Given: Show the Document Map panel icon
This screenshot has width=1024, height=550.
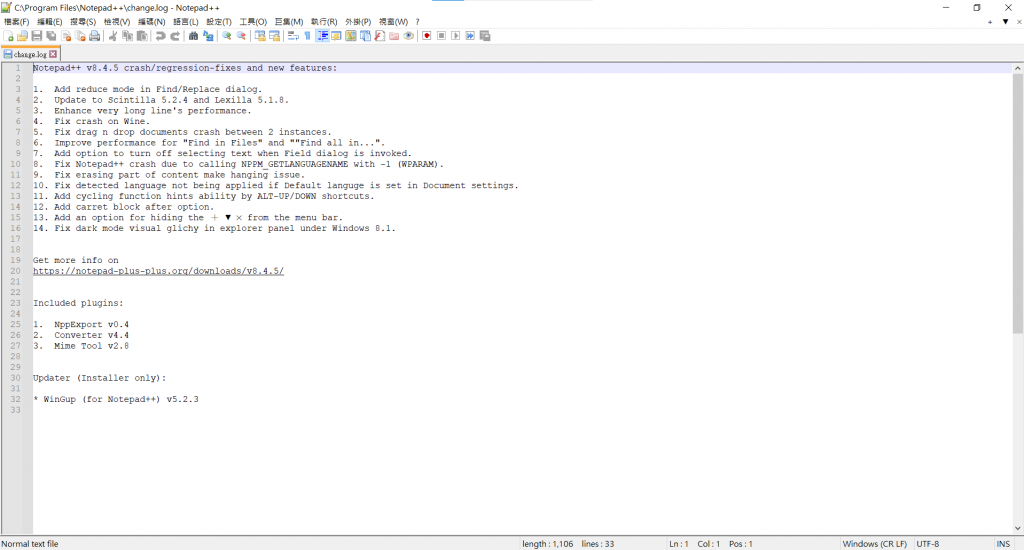Looking at the screenshot, I should tap(351, 36).
